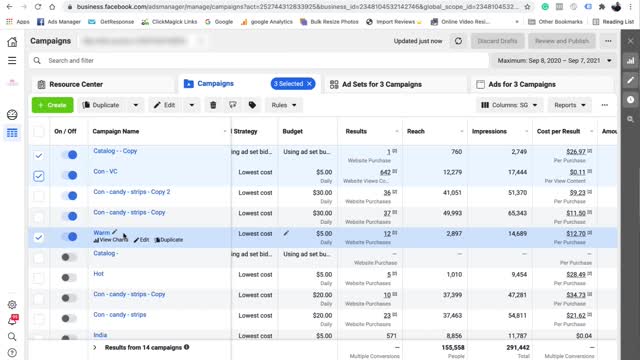Turn on the Hot campaign toggle
The height and width of the screenshot is (360, 640).
point(69,278)
